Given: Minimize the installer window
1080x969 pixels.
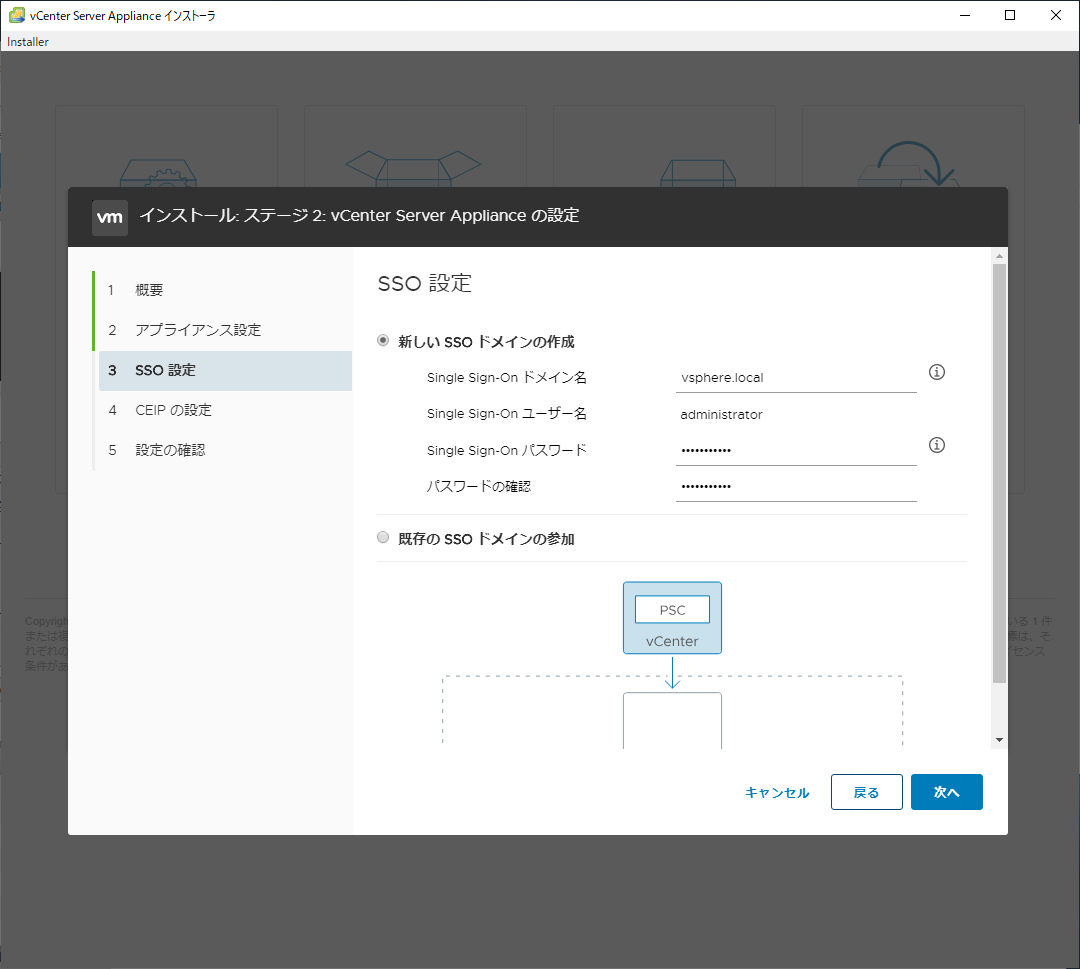Looking at the screenshot, I should pos(965,15).
